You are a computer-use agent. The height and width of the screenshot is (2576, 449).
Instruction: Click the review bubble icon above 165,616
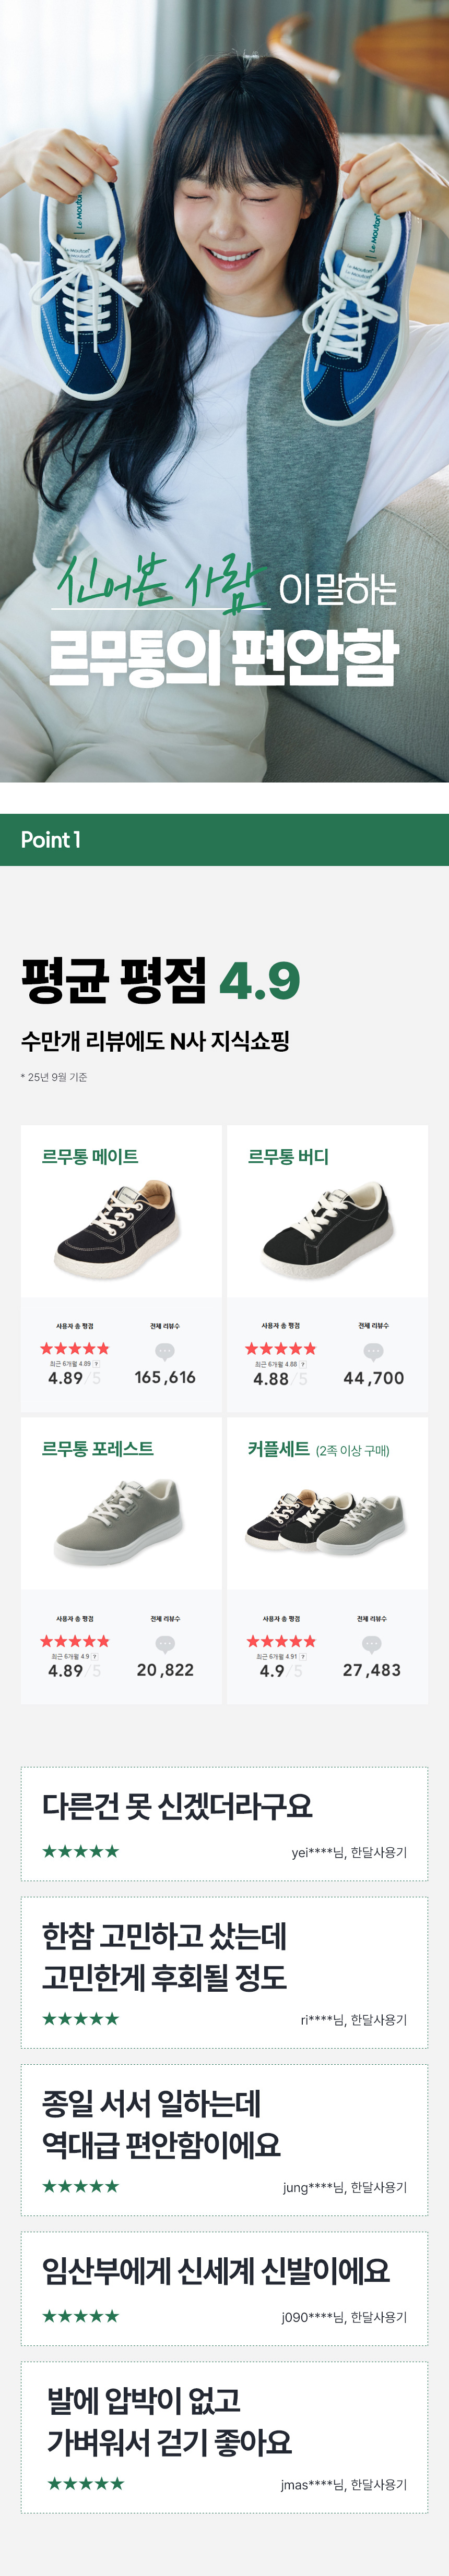tap(165, 1351)
